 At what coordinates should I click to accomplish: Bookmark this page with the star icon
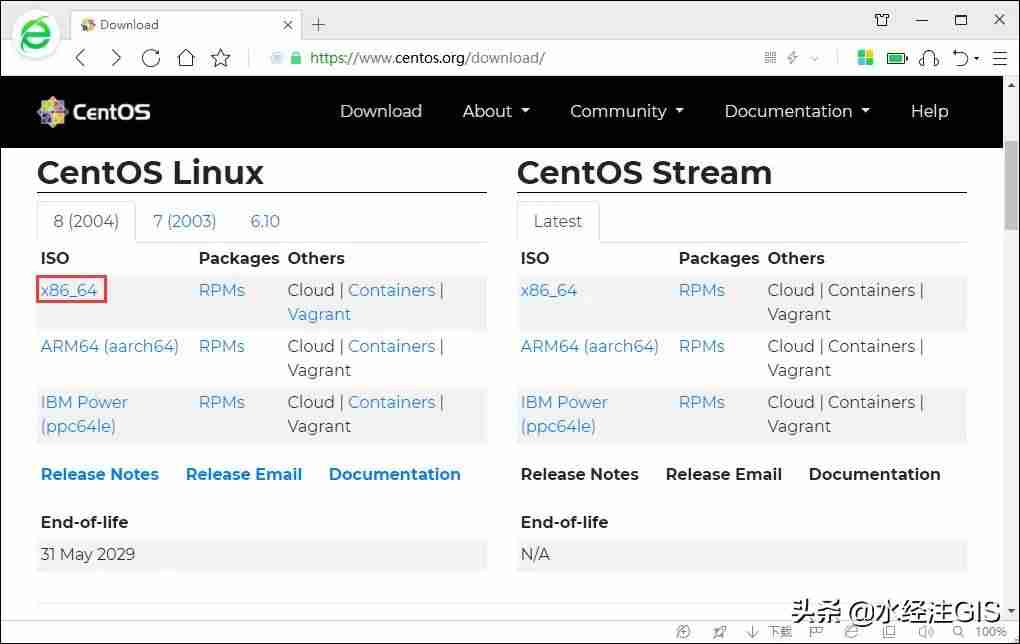[221, 58]
